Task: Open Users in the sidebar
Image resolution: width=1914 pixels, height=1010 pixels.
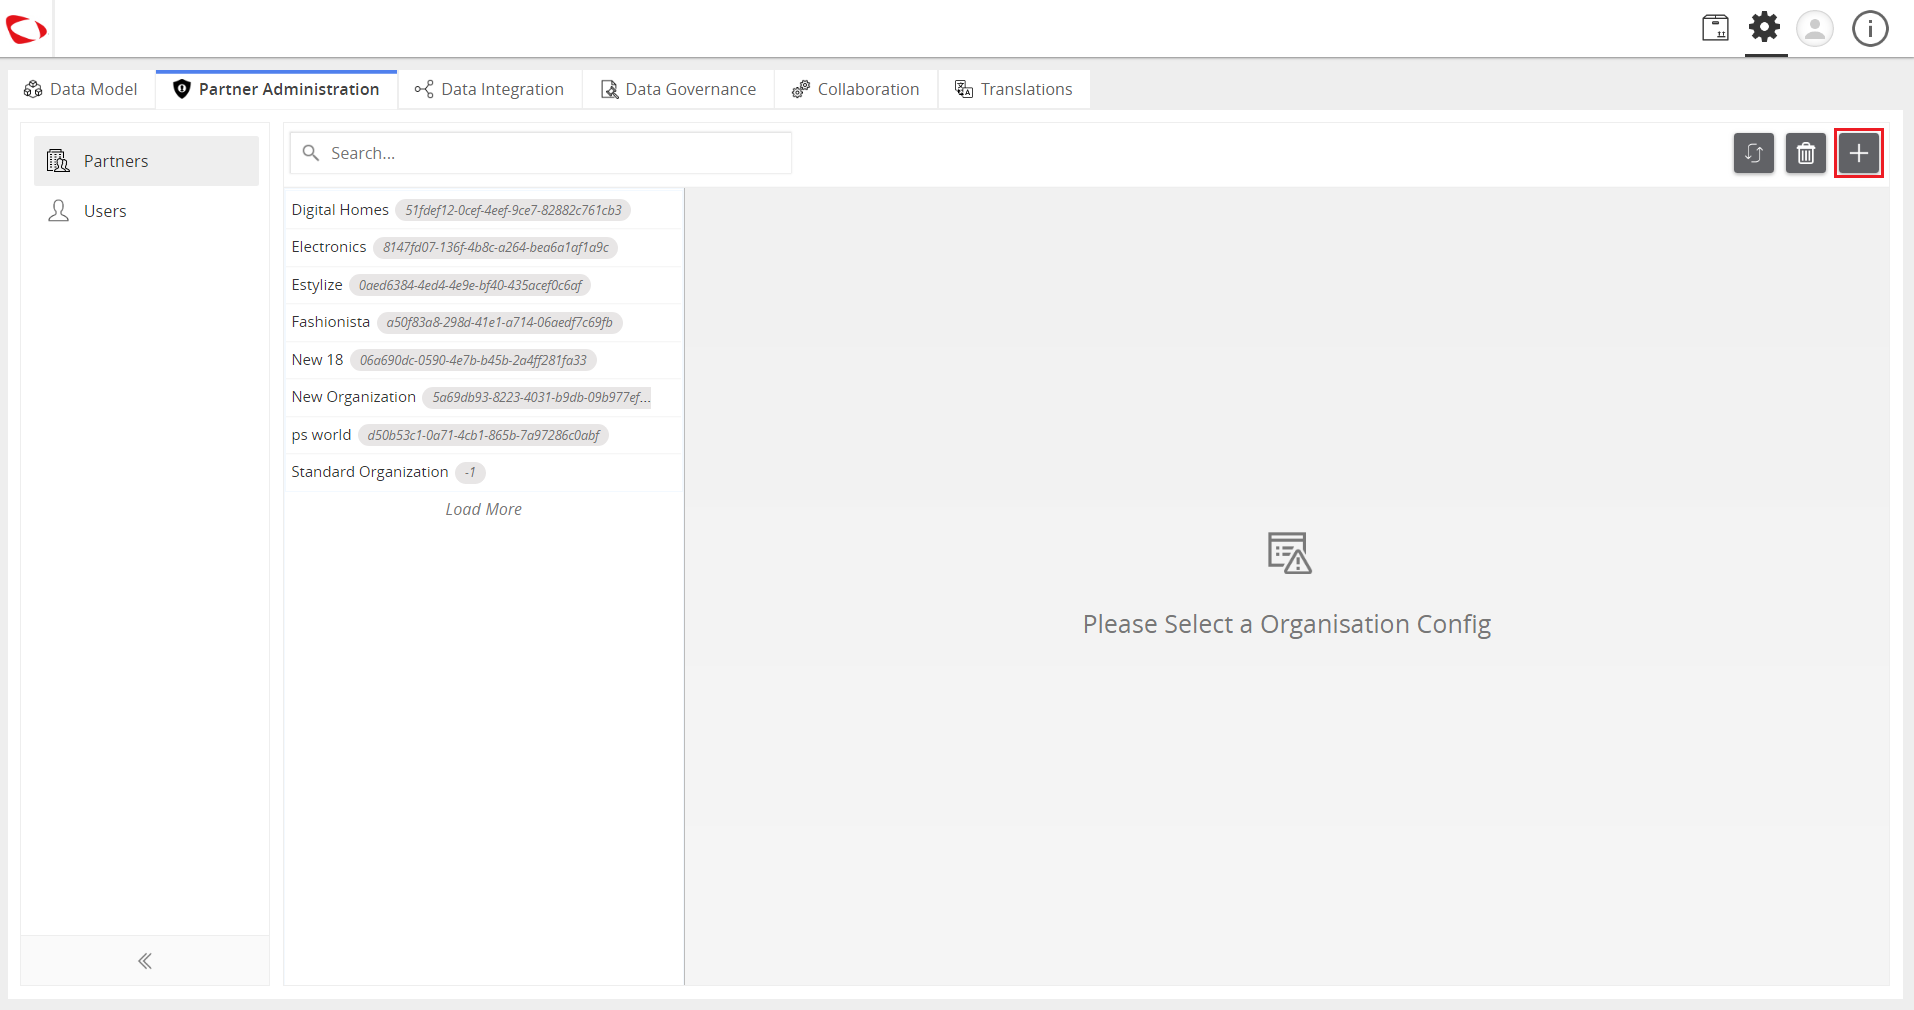Action: (146, 211)
